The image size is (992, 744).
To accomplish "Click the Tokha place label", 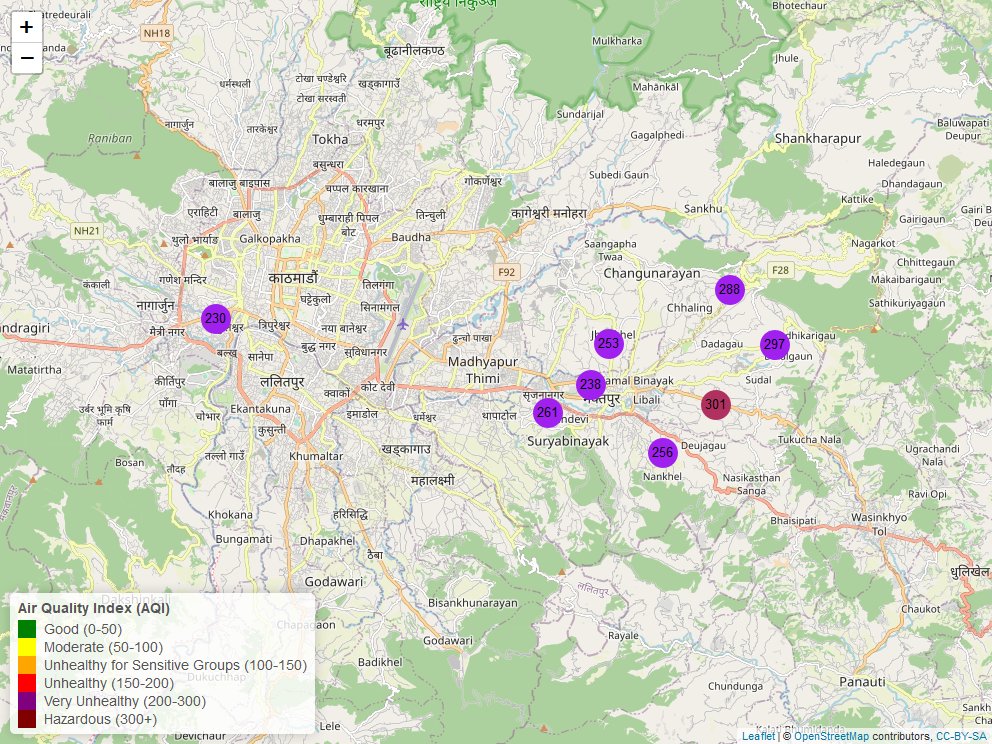I will coord(330,139).
